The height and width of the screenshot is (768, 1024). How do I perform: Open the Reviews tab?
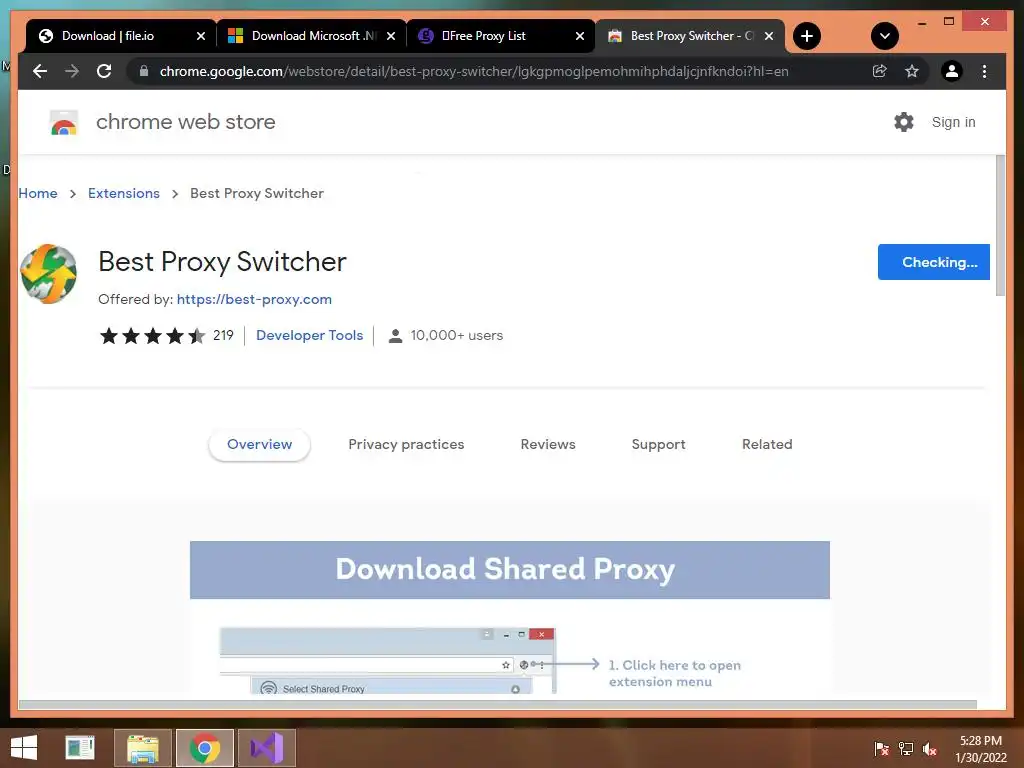pos(548,444)
